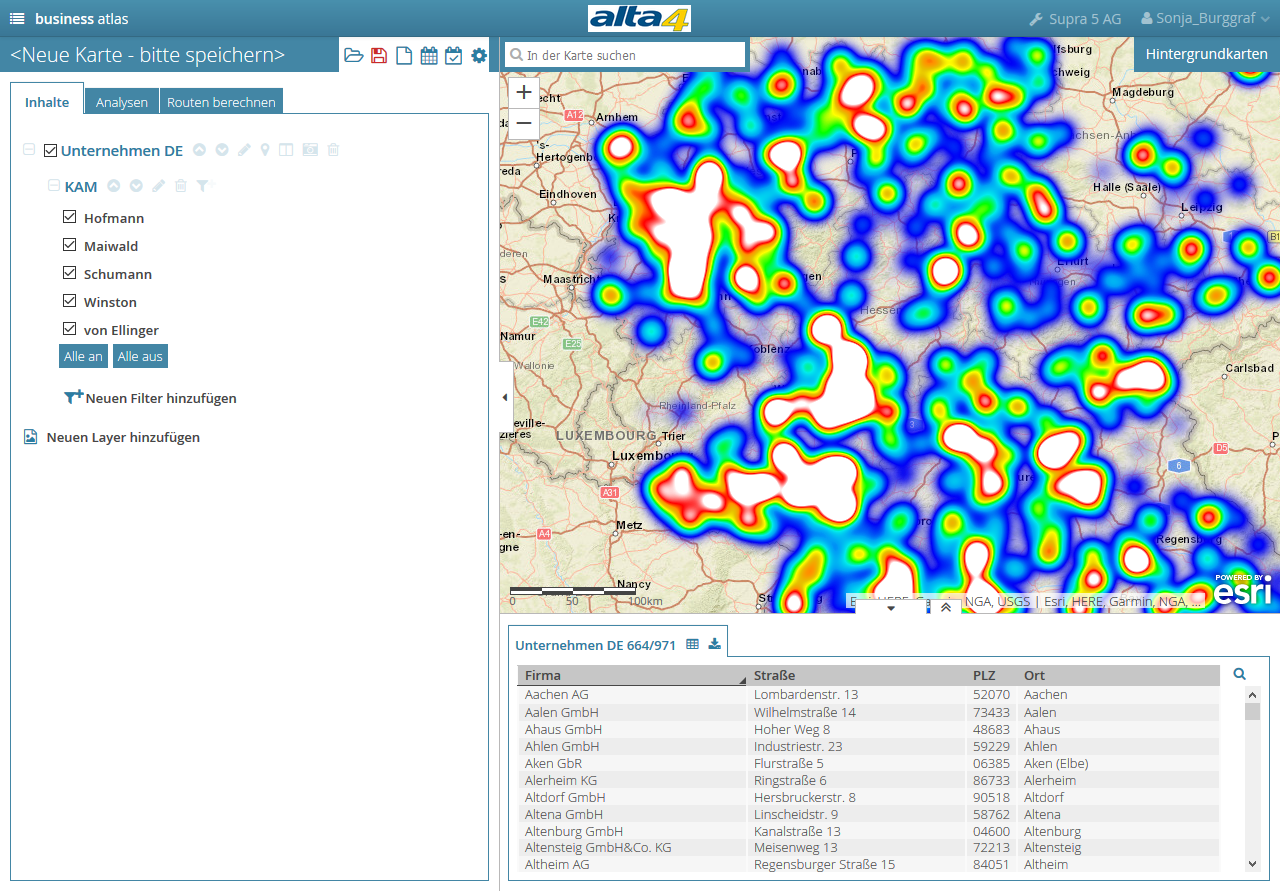Viewport: 1280px width, 891px height.
Task: Open Hintergrundkarten basemap menu
Action: point(1207,54)
